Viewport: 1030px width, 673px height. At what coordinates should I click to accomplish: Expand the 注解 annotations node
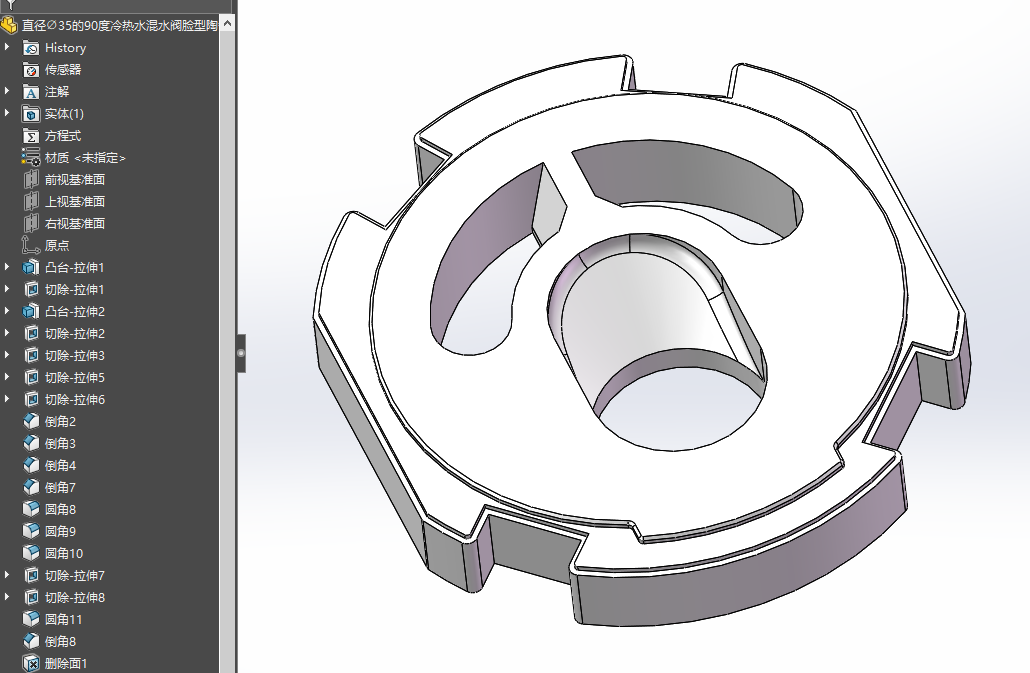[7, 91]
